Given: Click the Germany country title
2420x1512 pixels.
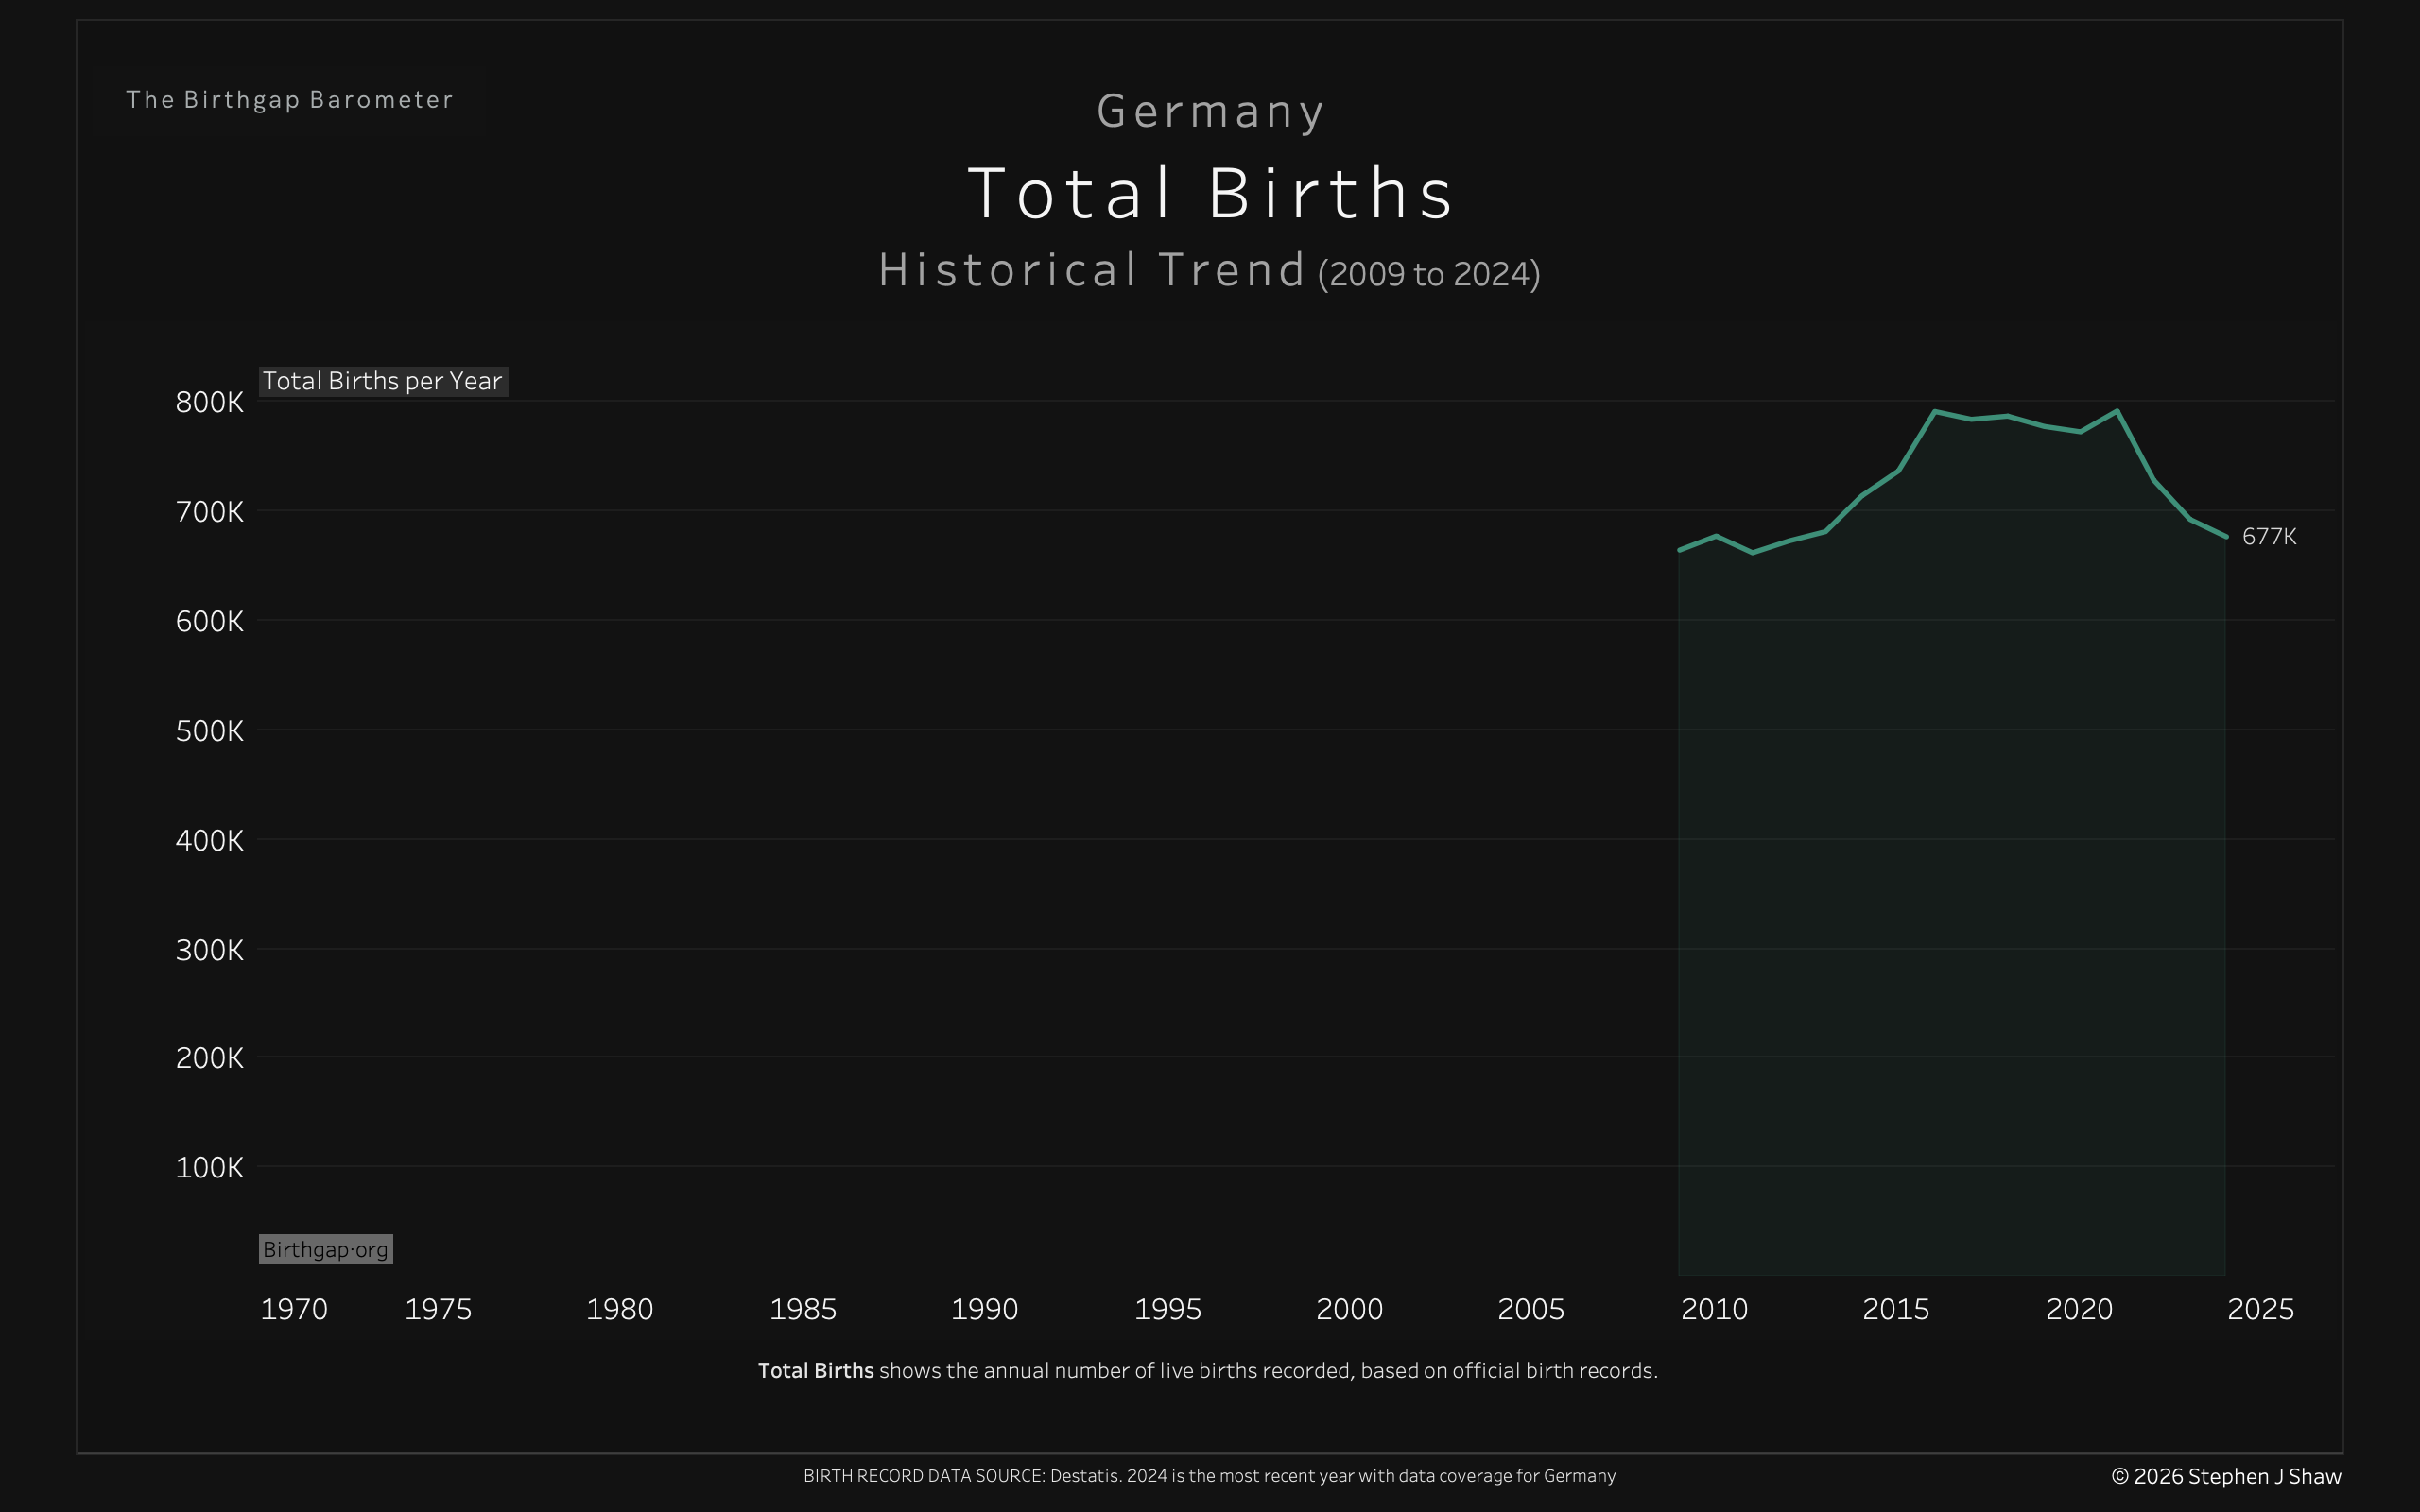Looking at the screenshot, I should (1210, 111).
